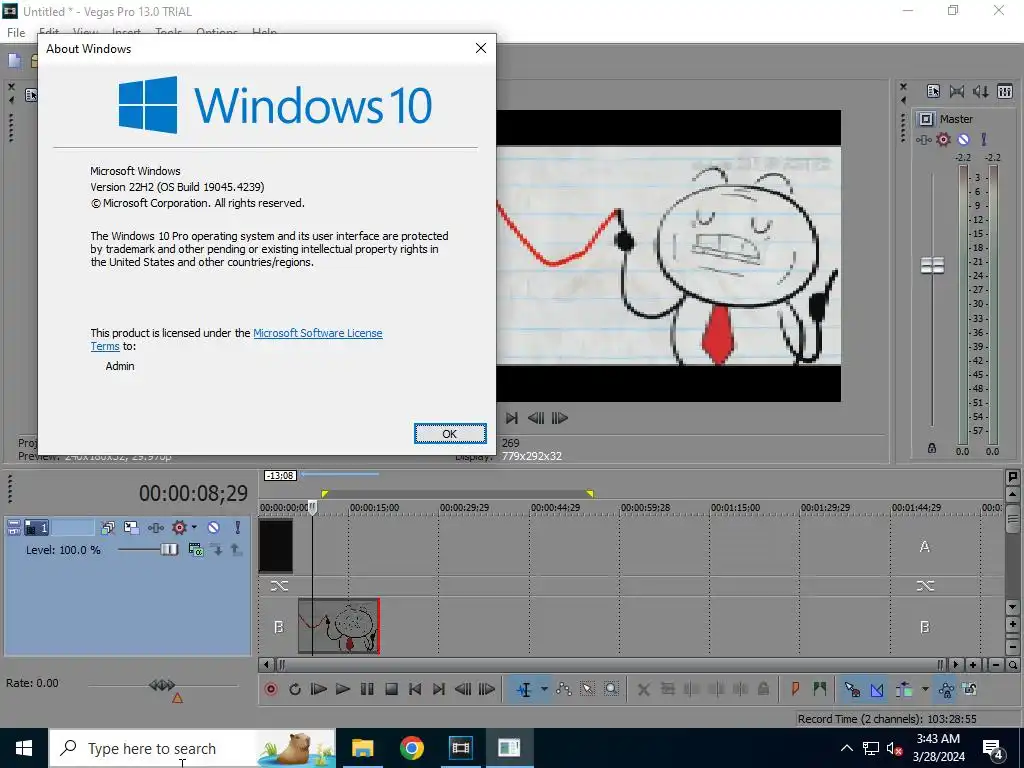Click the track 1 number badge
Viewport: 1024px width, 768px height.
tap(37, 527)
